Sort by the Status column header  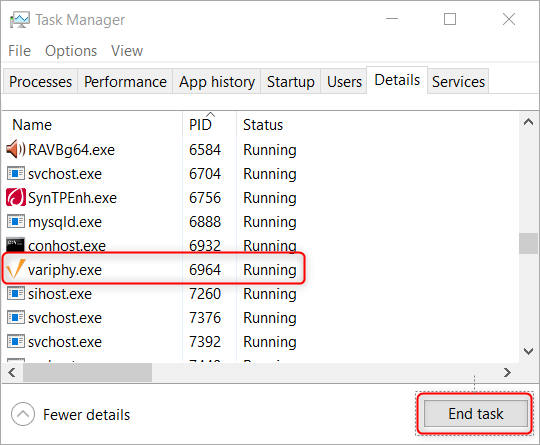coord(263,125)
